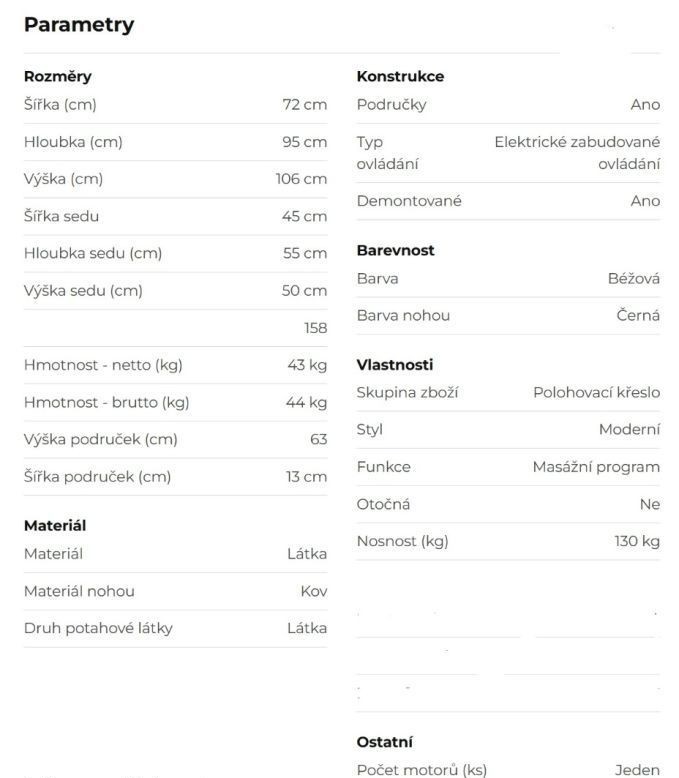Click the Masážní program value
This screenshot has width=679, height=778.
(x=596, y=466)
